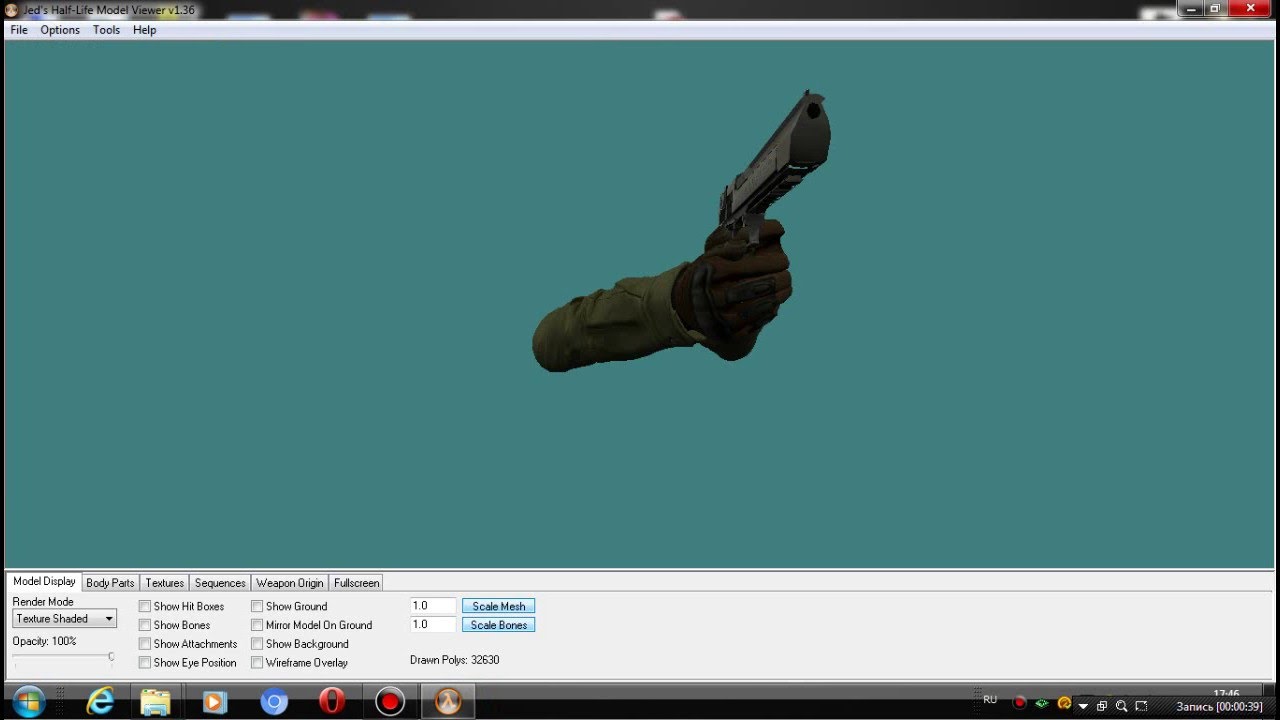The height and width of the screenshot is (720, 1280).
Task: Launch Internet Explorer from taskbar
Action: click(x=100, y=701)
